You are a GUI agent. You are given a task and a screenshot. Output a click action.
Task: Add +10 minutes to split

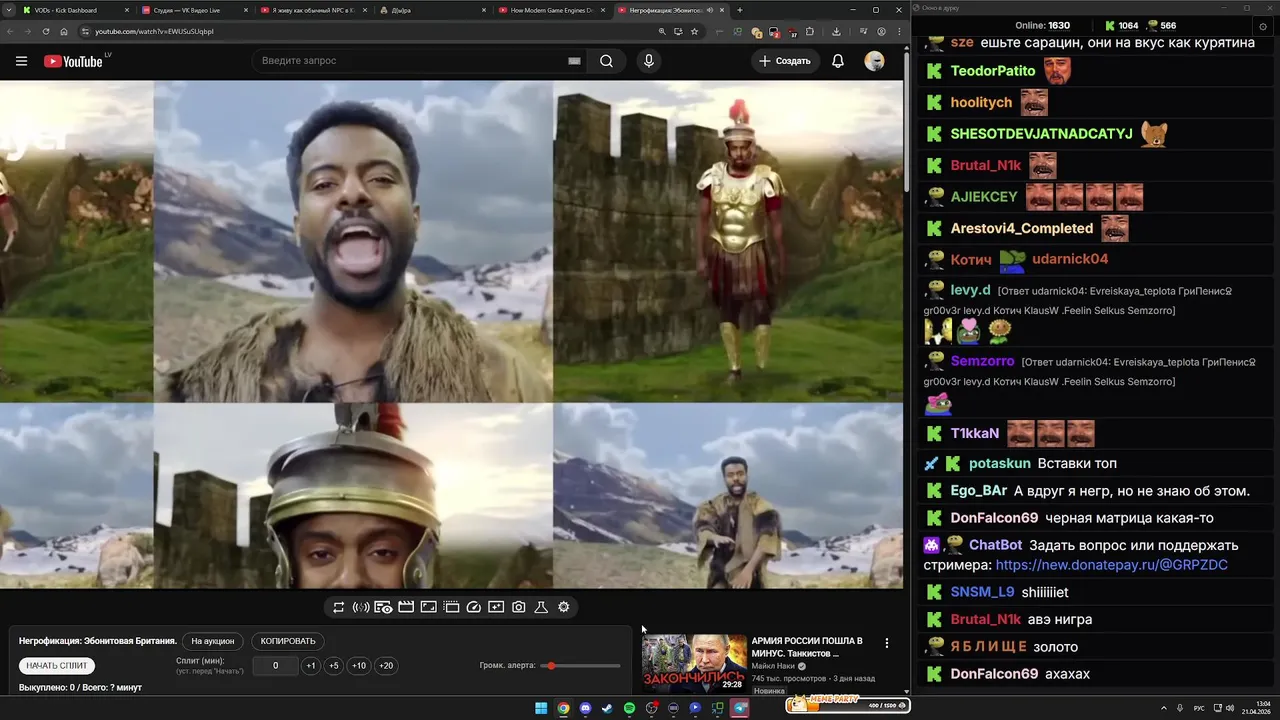[359, 666]
